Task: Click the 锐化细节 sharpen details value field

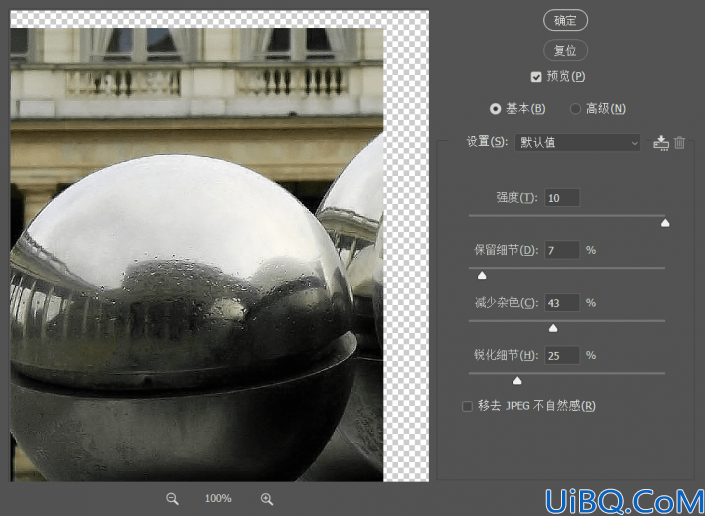Action: [x=562, y=356]
